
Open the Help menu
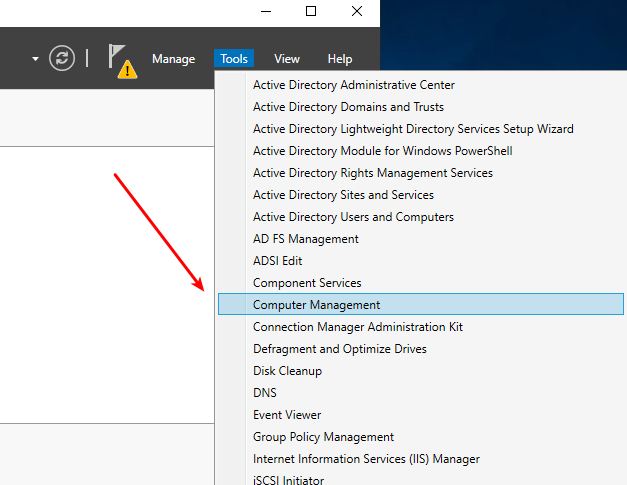coord(340,59)
